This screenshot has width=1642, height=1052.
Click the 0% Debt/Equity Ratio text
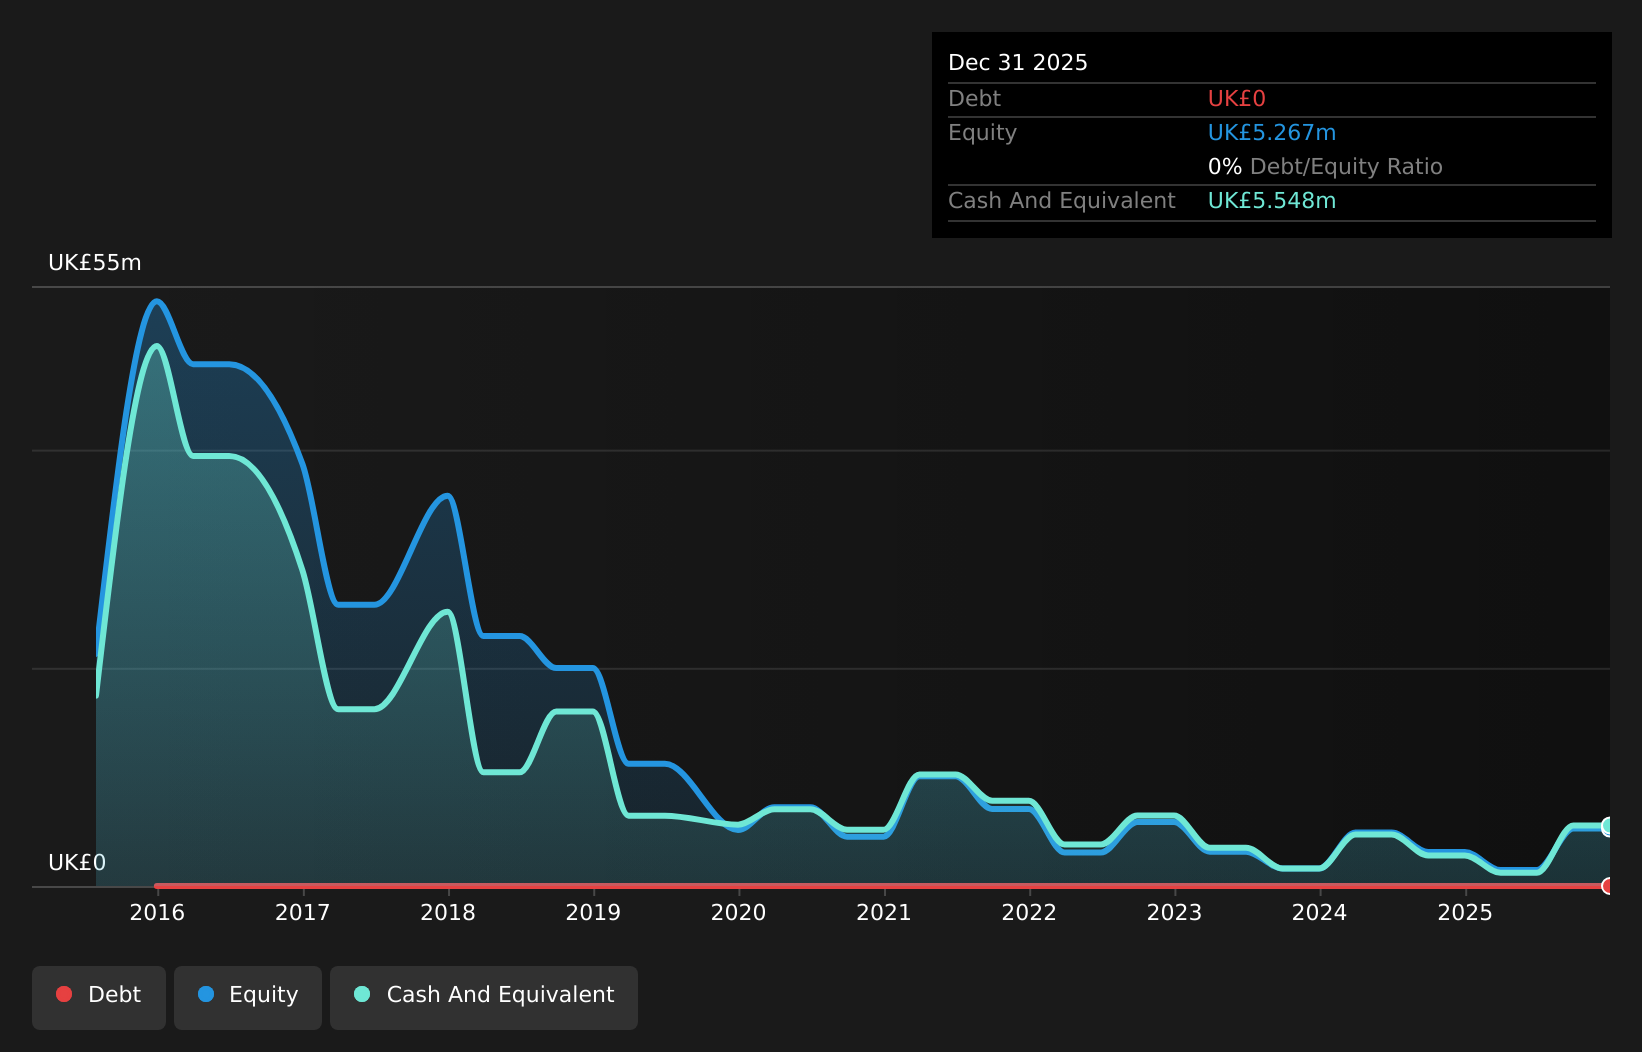pos(1325,167)
